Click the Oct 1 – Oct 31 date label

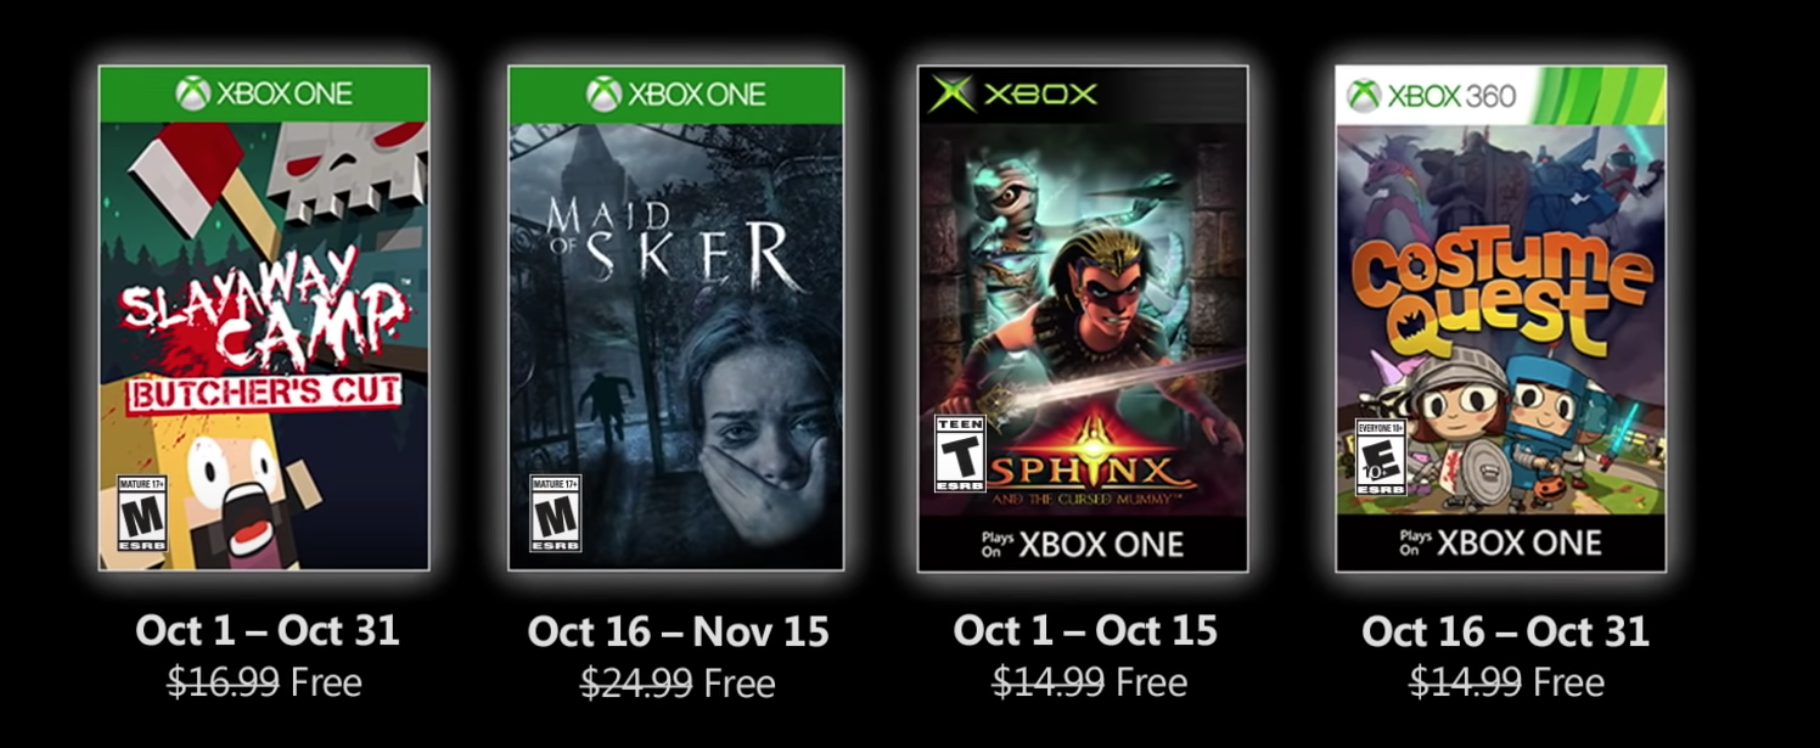[x=267, y=630]
